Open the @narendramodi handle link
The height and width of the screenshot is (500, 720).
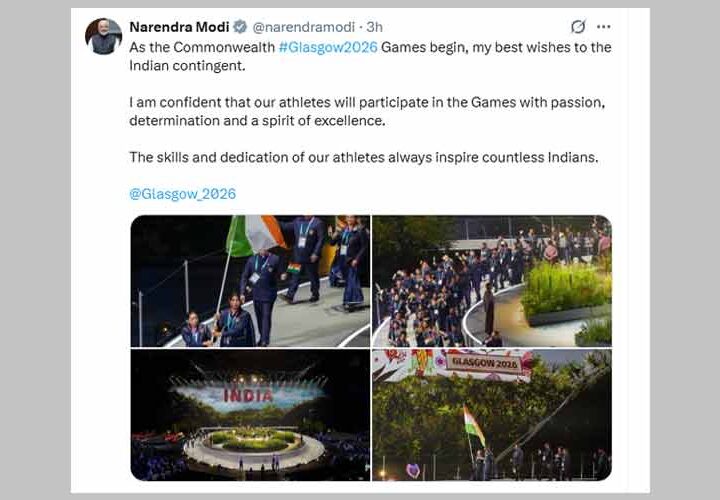coord(304,27)
